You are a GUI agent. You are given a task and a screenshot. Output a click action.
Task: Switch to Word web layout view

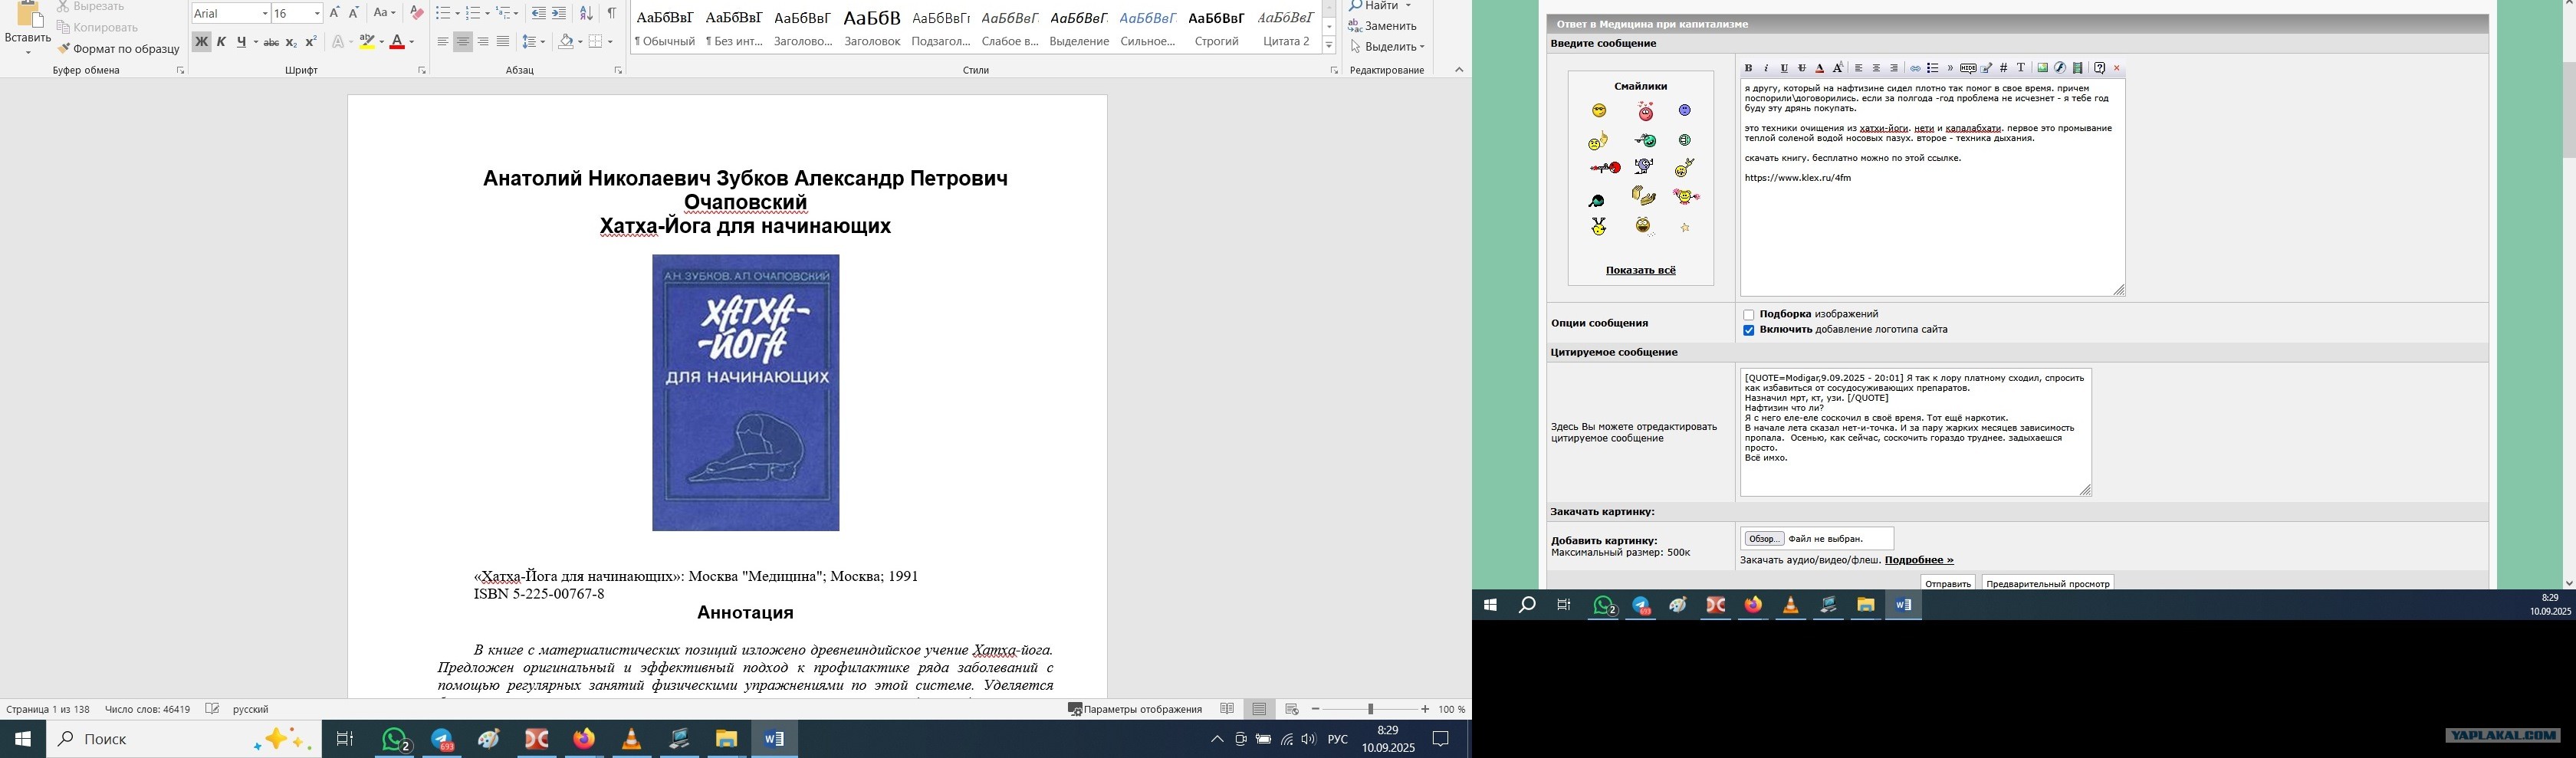[1292, 709]
